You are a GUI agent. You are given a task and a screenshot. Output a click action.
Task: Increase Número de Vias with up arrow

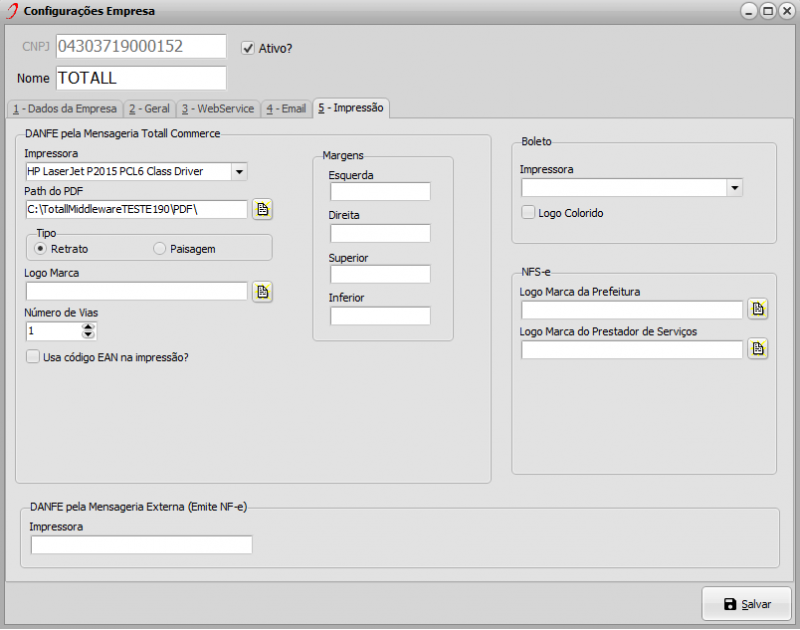coord(88,326)
